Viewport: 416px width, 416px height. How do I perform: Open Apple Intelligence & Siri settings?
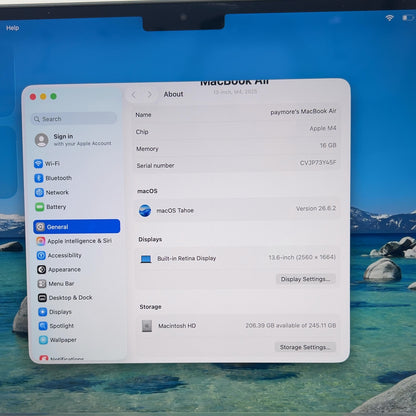[74, 241]
